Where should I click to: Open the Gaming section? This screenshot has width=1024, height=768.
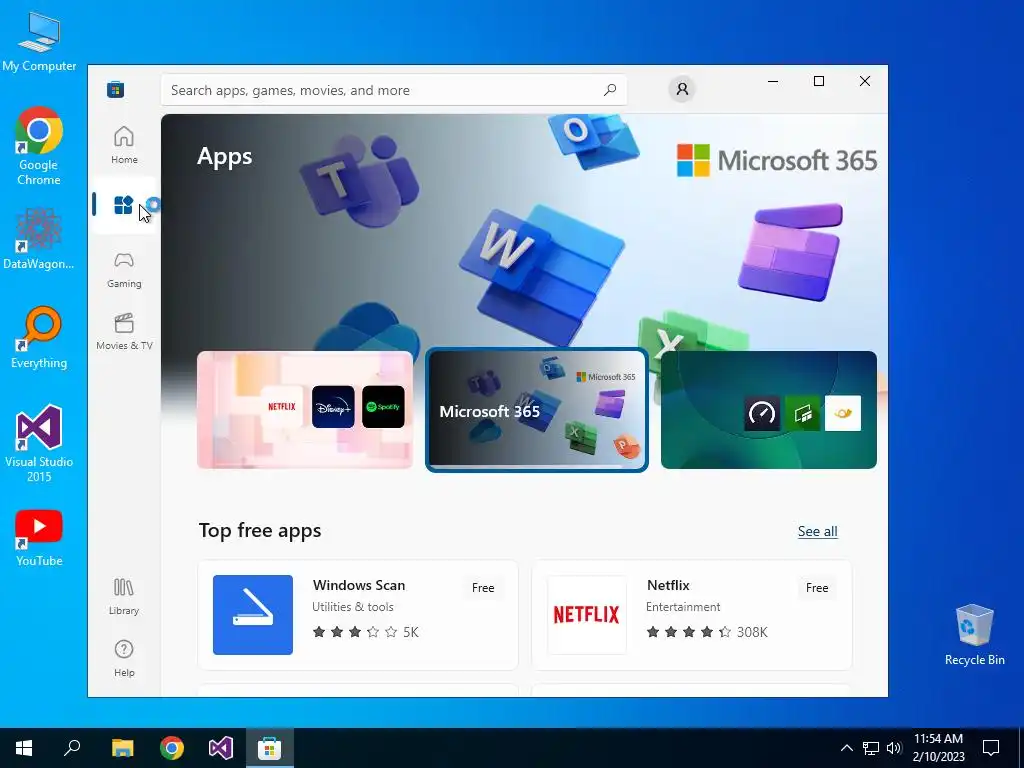[x=124, y=270]
